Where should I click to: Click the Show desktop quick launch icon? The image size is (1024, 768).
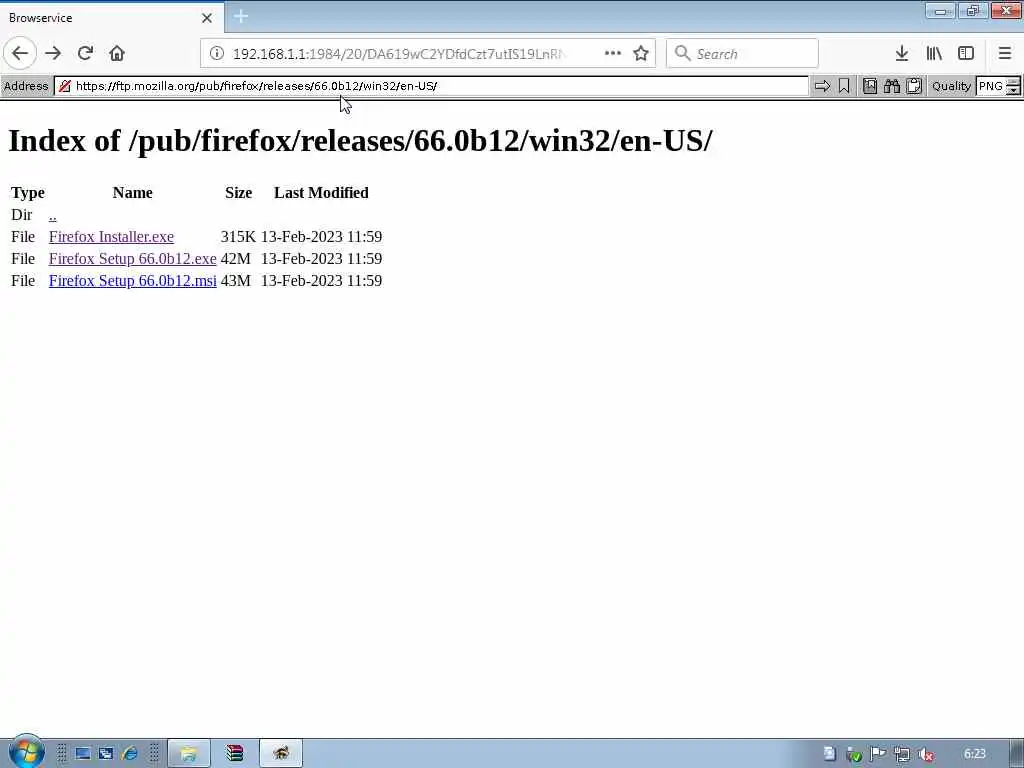coord(82,754)
